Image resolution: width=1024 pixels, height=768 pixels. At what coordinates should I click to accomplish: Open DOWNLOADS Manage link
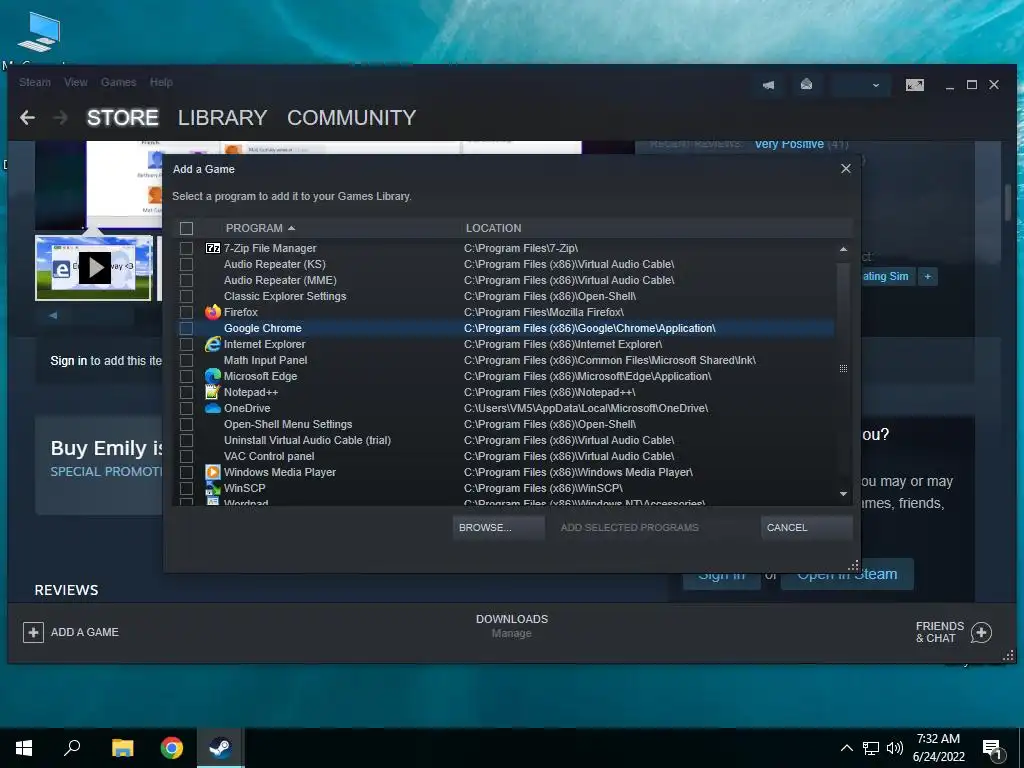pyautogui.click(x=511, y=633)
